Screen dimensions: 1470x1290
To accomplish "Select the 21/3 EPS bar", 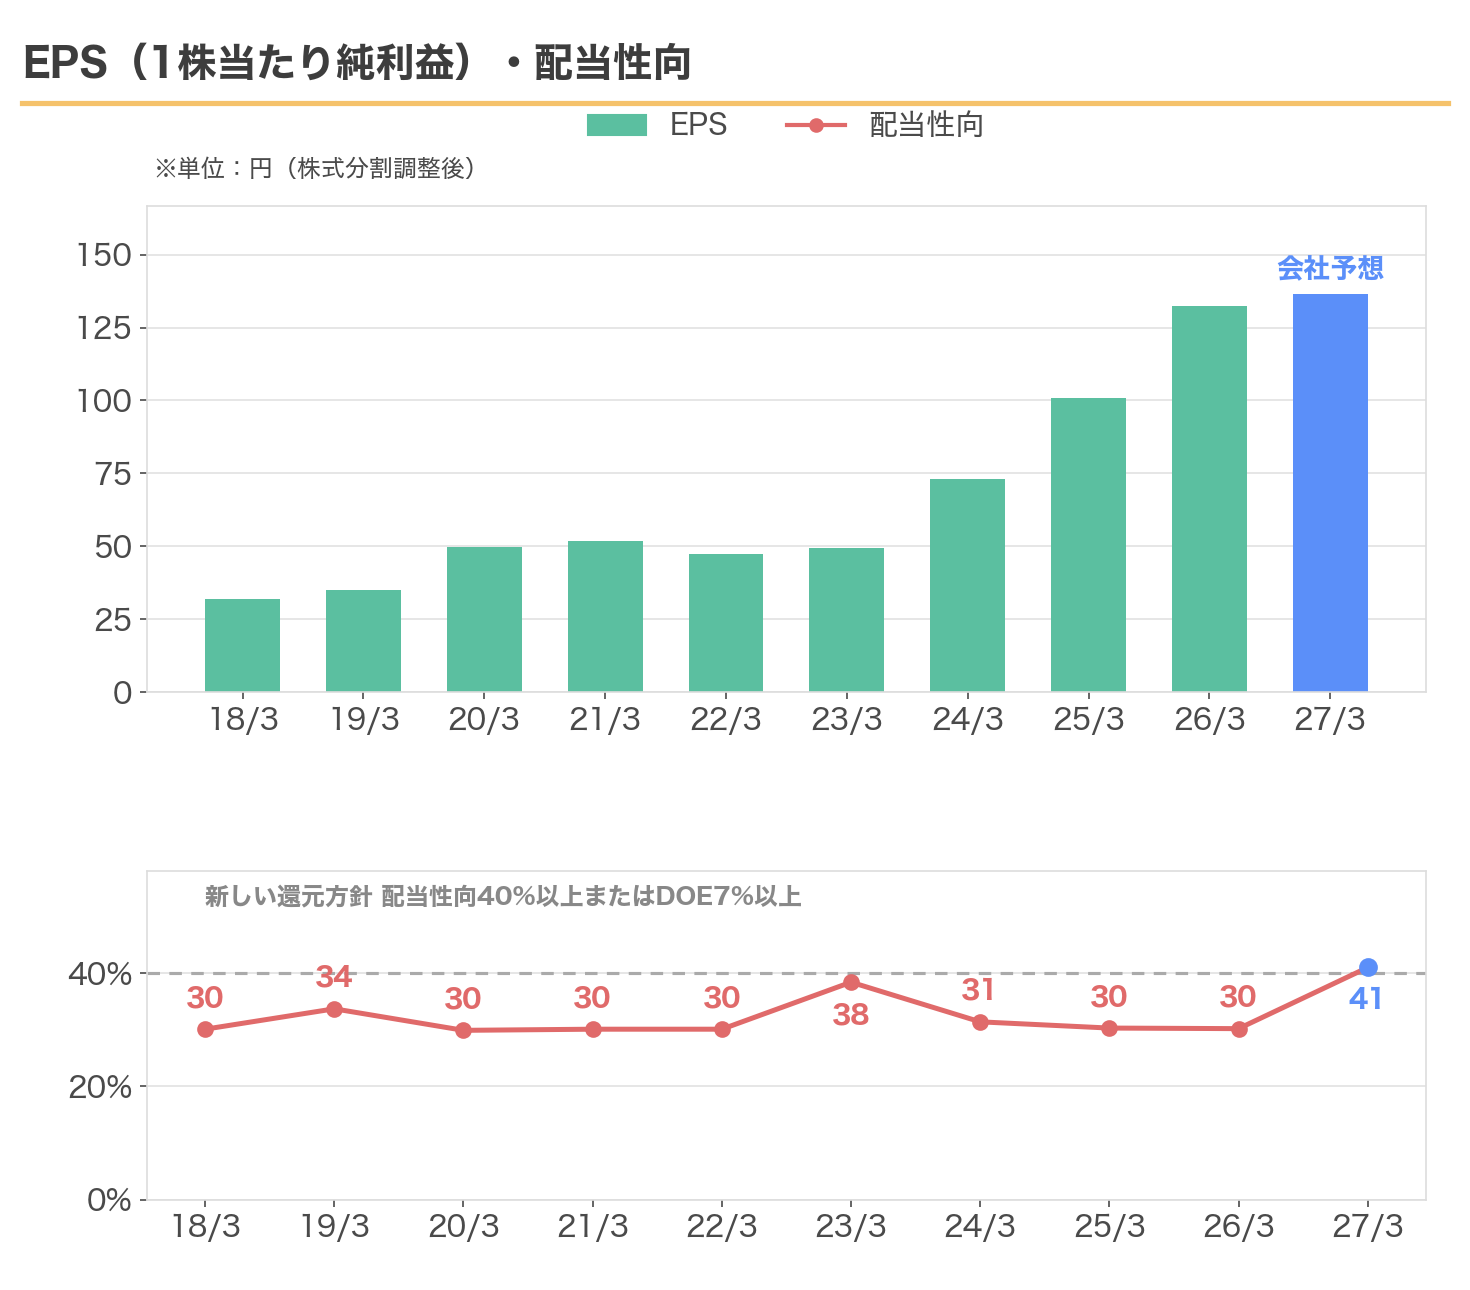I will [x=605, y=616].
